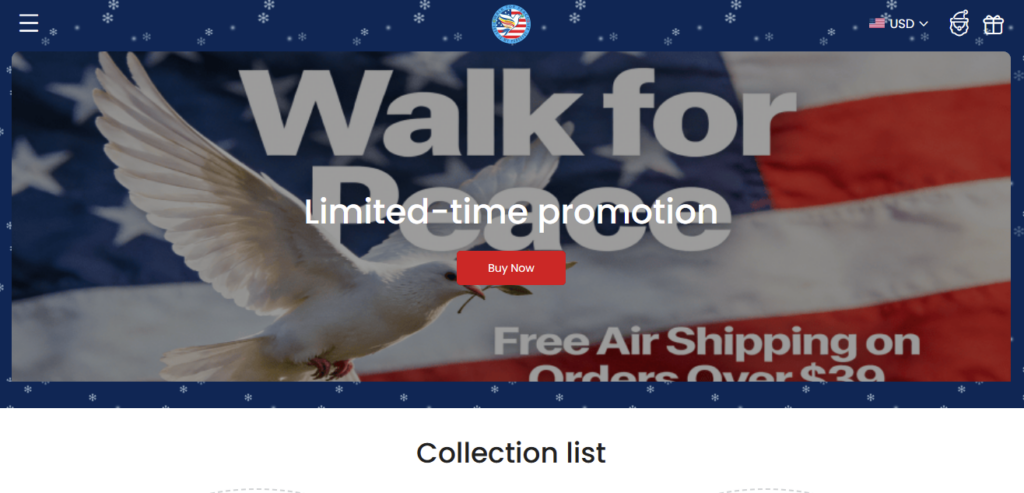1024x493 pixels.
Task: Expand the USD currency dropdown
Action: click(x=898, y=24)
